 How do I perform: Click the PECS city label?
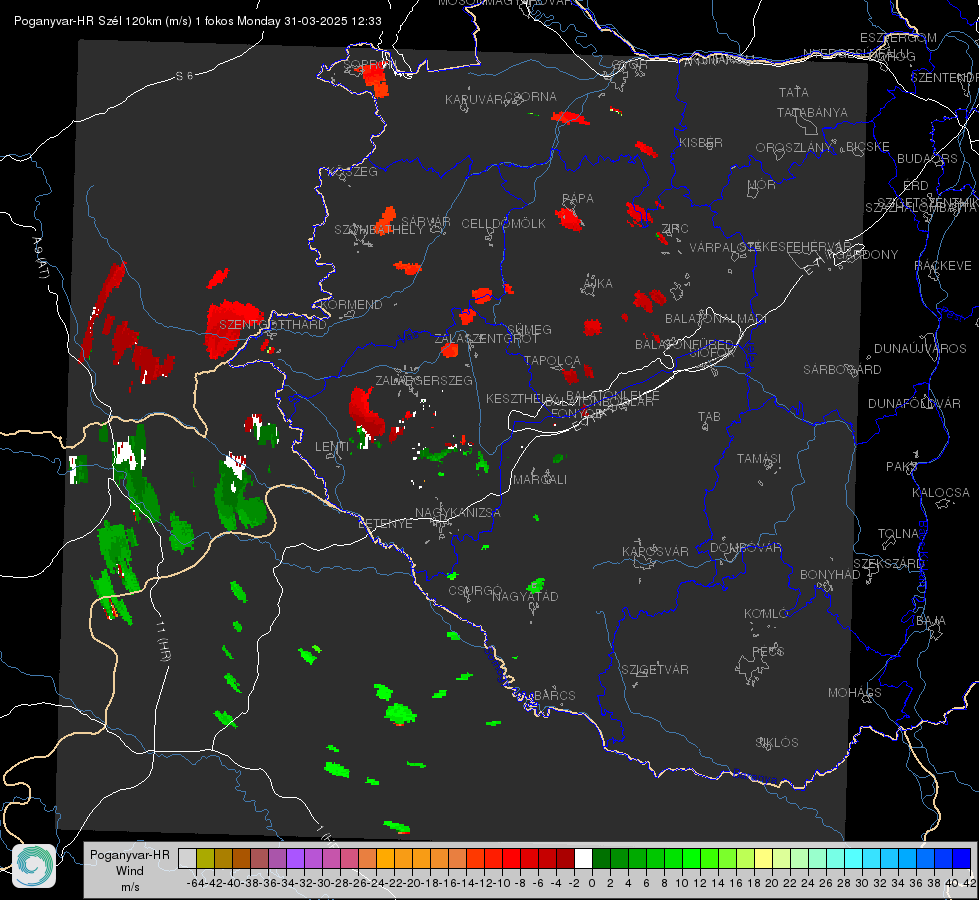(767, 651)
